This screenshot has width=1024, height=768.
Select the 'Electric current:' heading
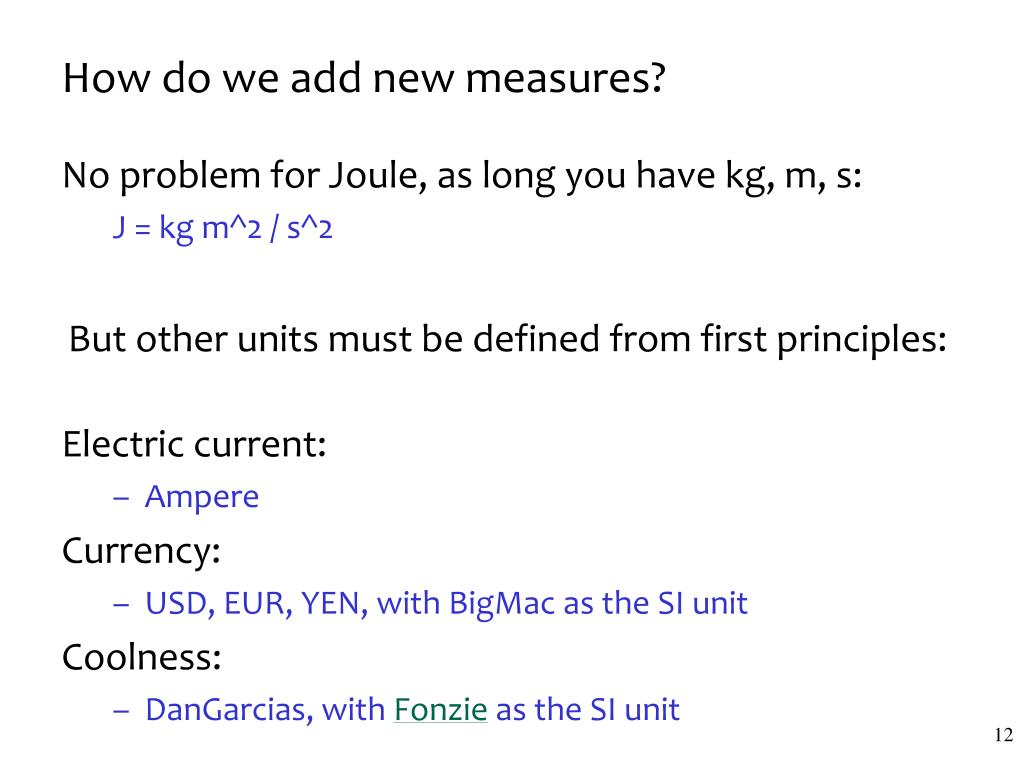click(x=194, y=444)
